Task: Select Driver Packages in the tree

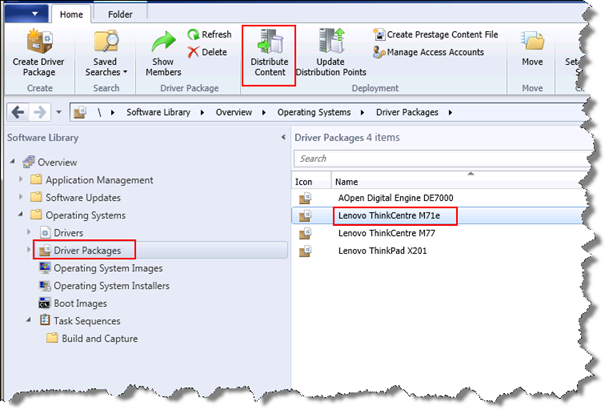Action: coord(87,251)
